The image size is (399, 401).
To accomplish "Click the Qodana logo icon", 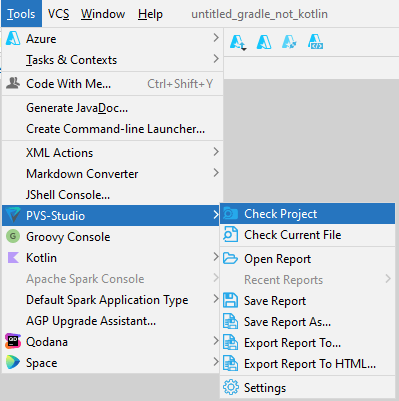I will point(13,341).
